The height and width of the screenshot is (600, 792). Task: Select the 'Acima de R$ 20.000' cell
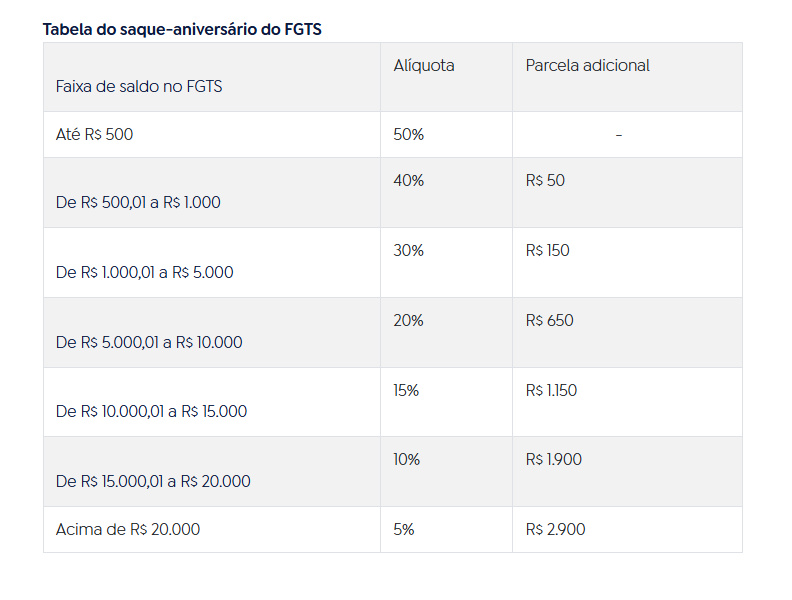point(128,530)
